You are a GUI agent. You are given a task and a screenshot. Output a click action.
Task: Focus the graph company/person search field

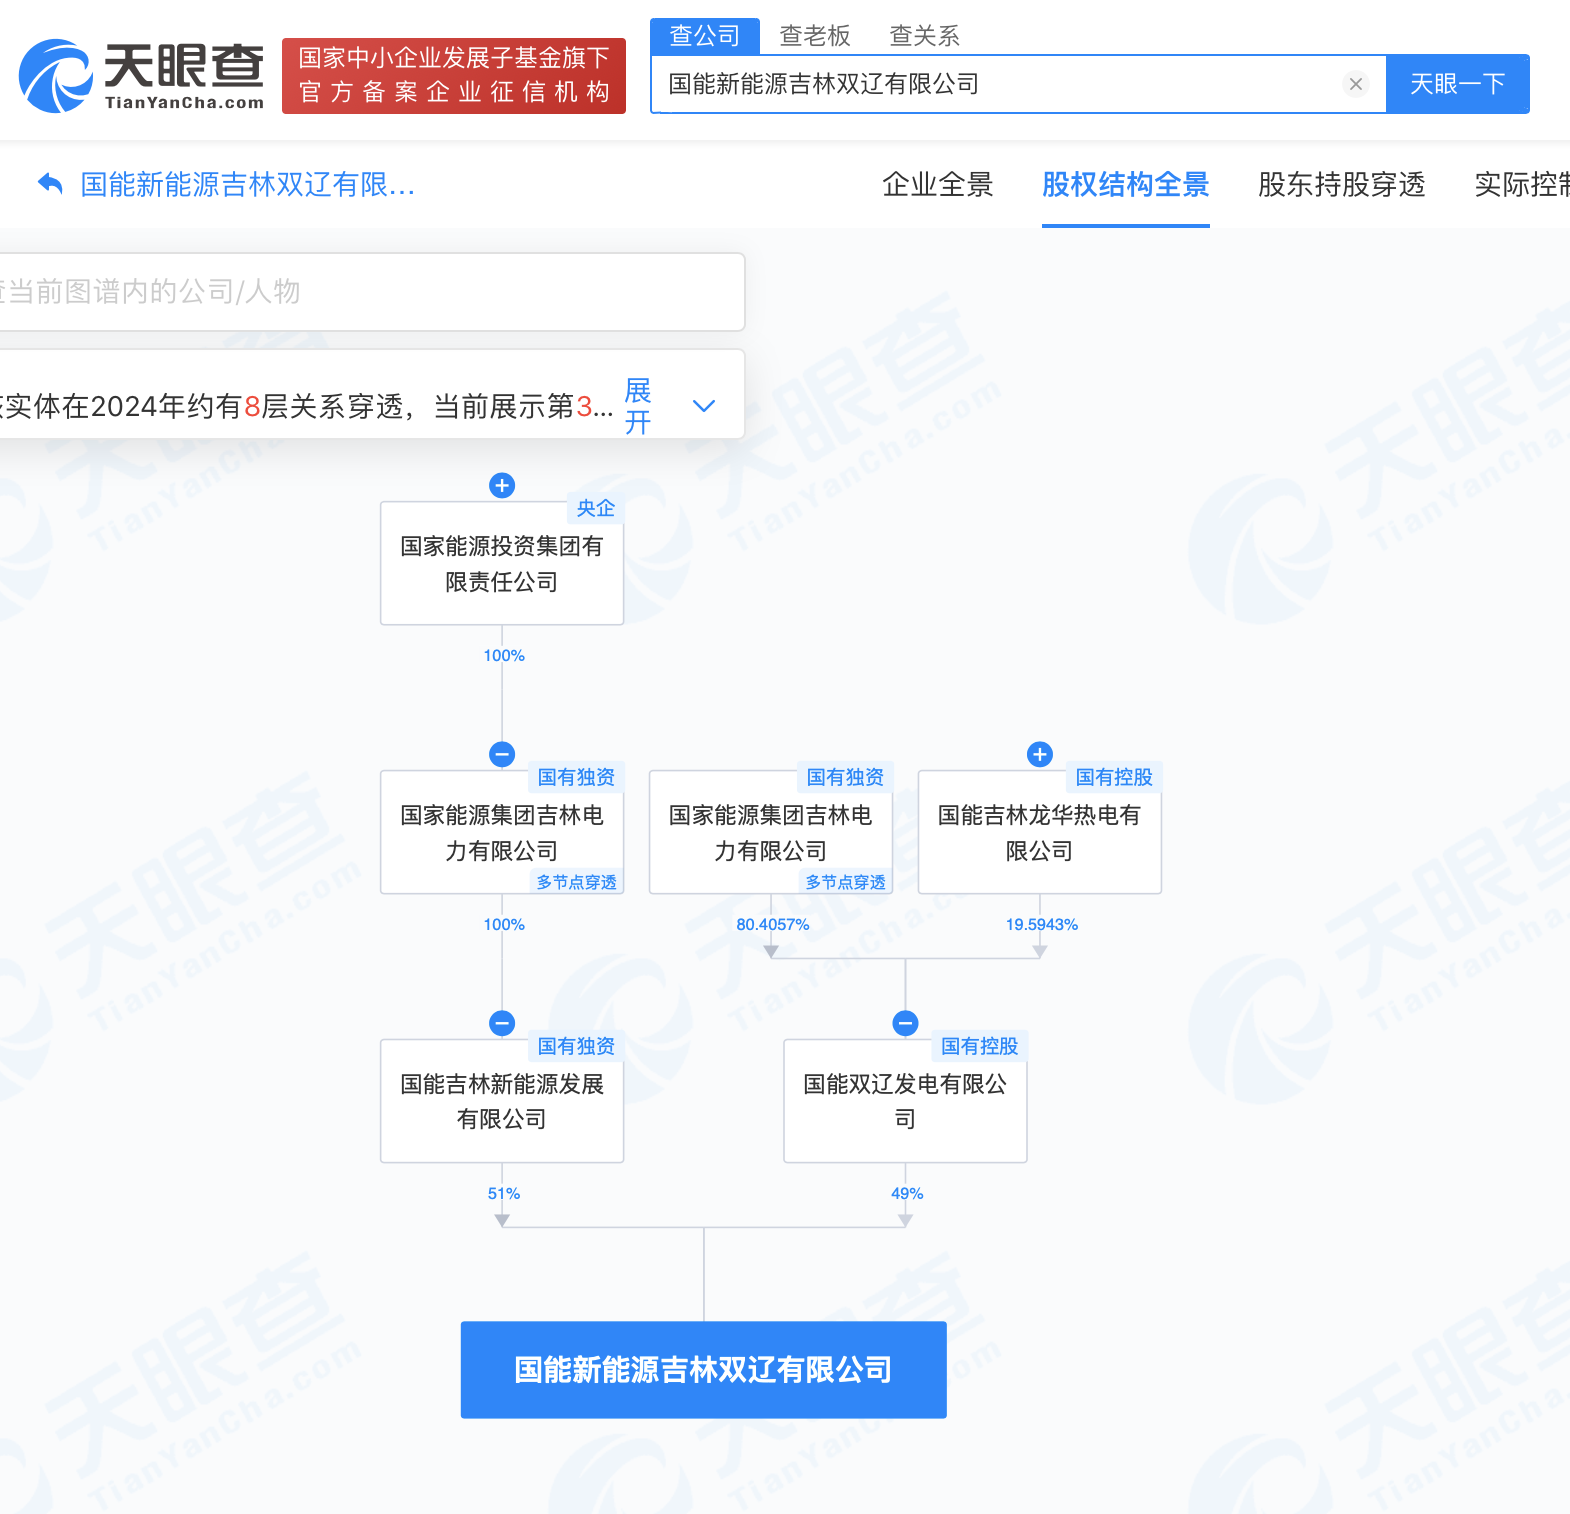pos(372,292)
